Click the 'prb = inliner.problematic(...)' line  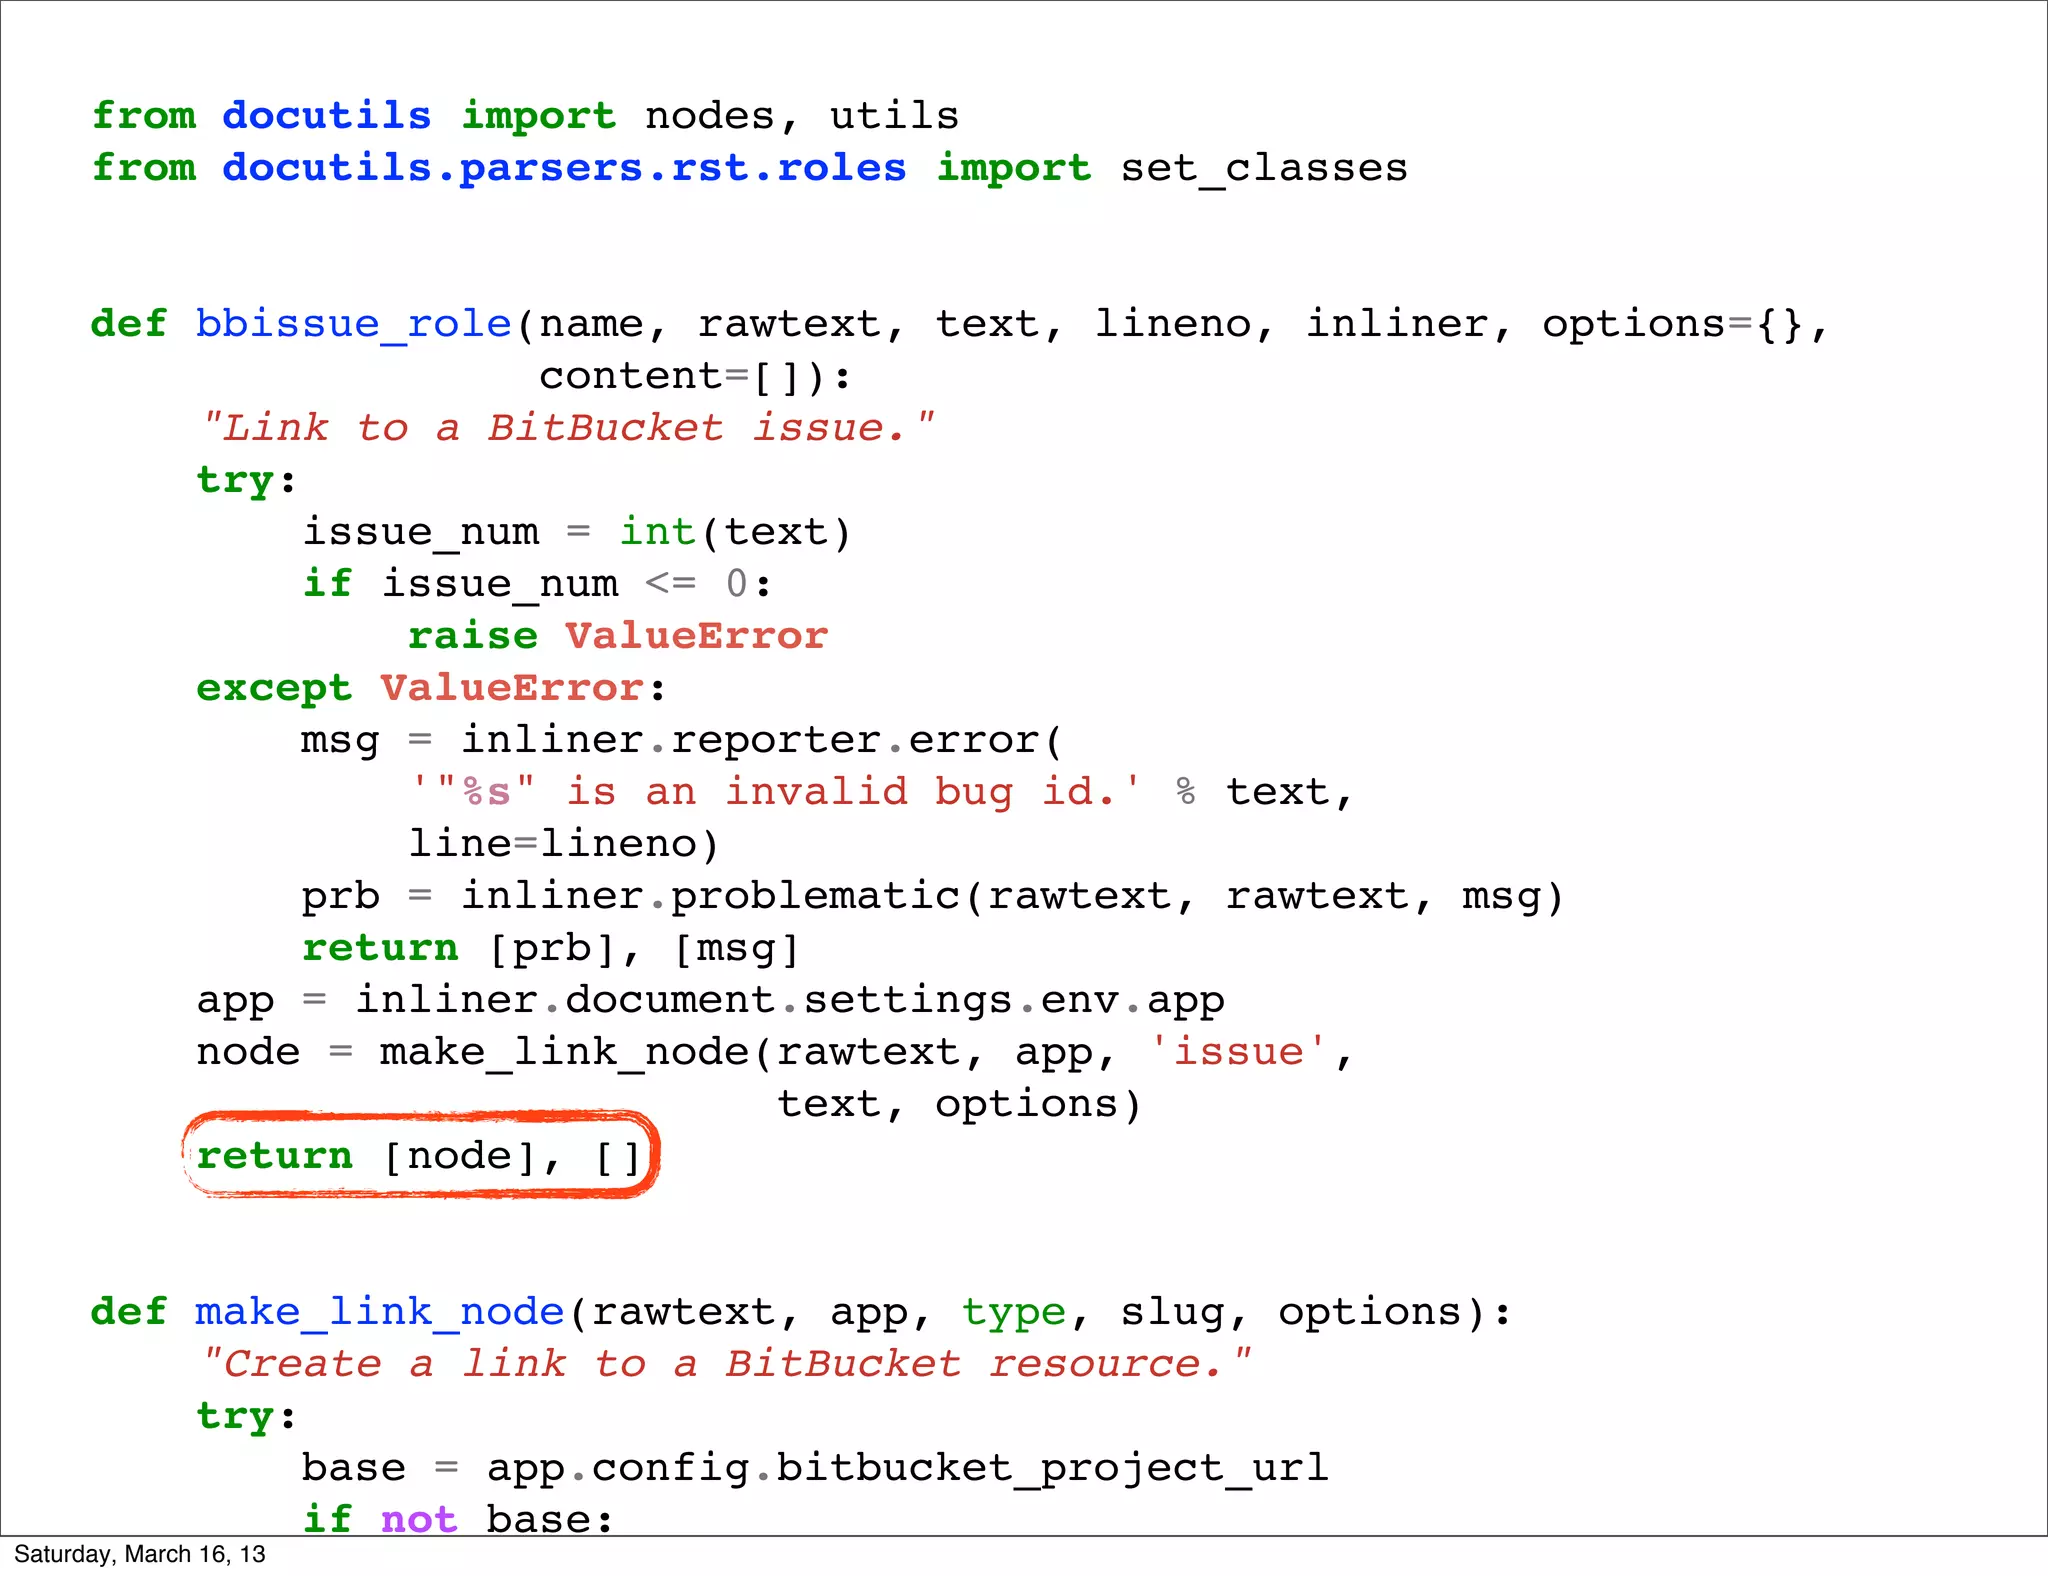coord(932,896)
